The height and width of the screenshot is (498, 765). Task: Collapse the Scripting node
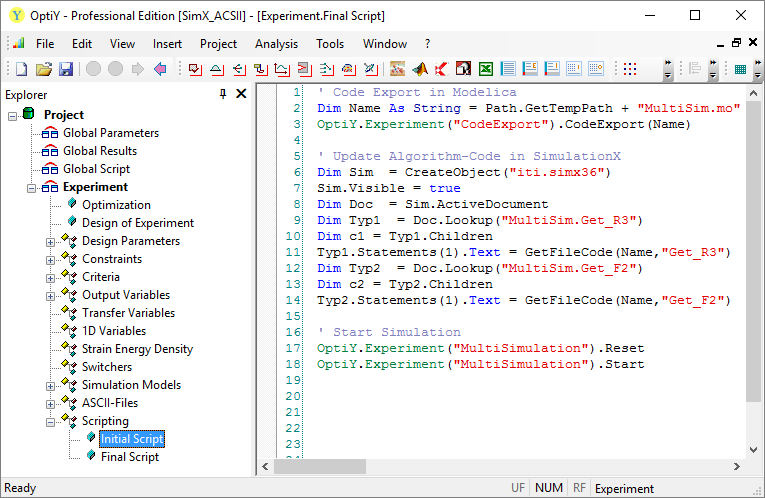tap(50, 422)
